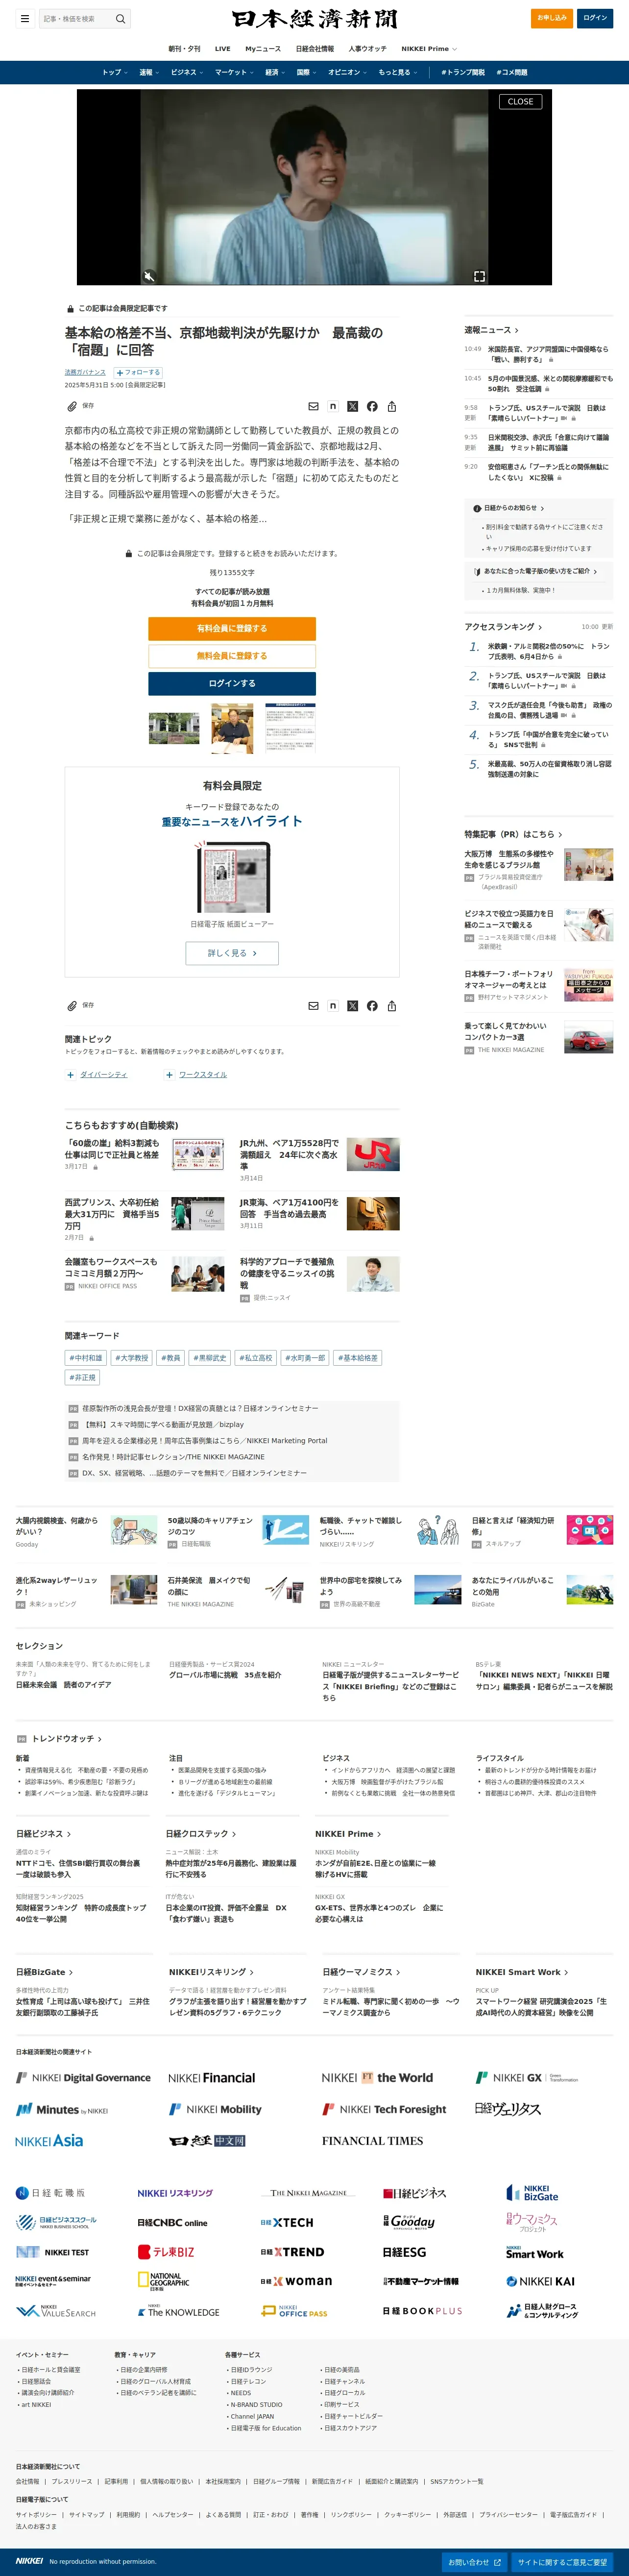Expand the マーケット navigation dropdown

tap(234, 72)
